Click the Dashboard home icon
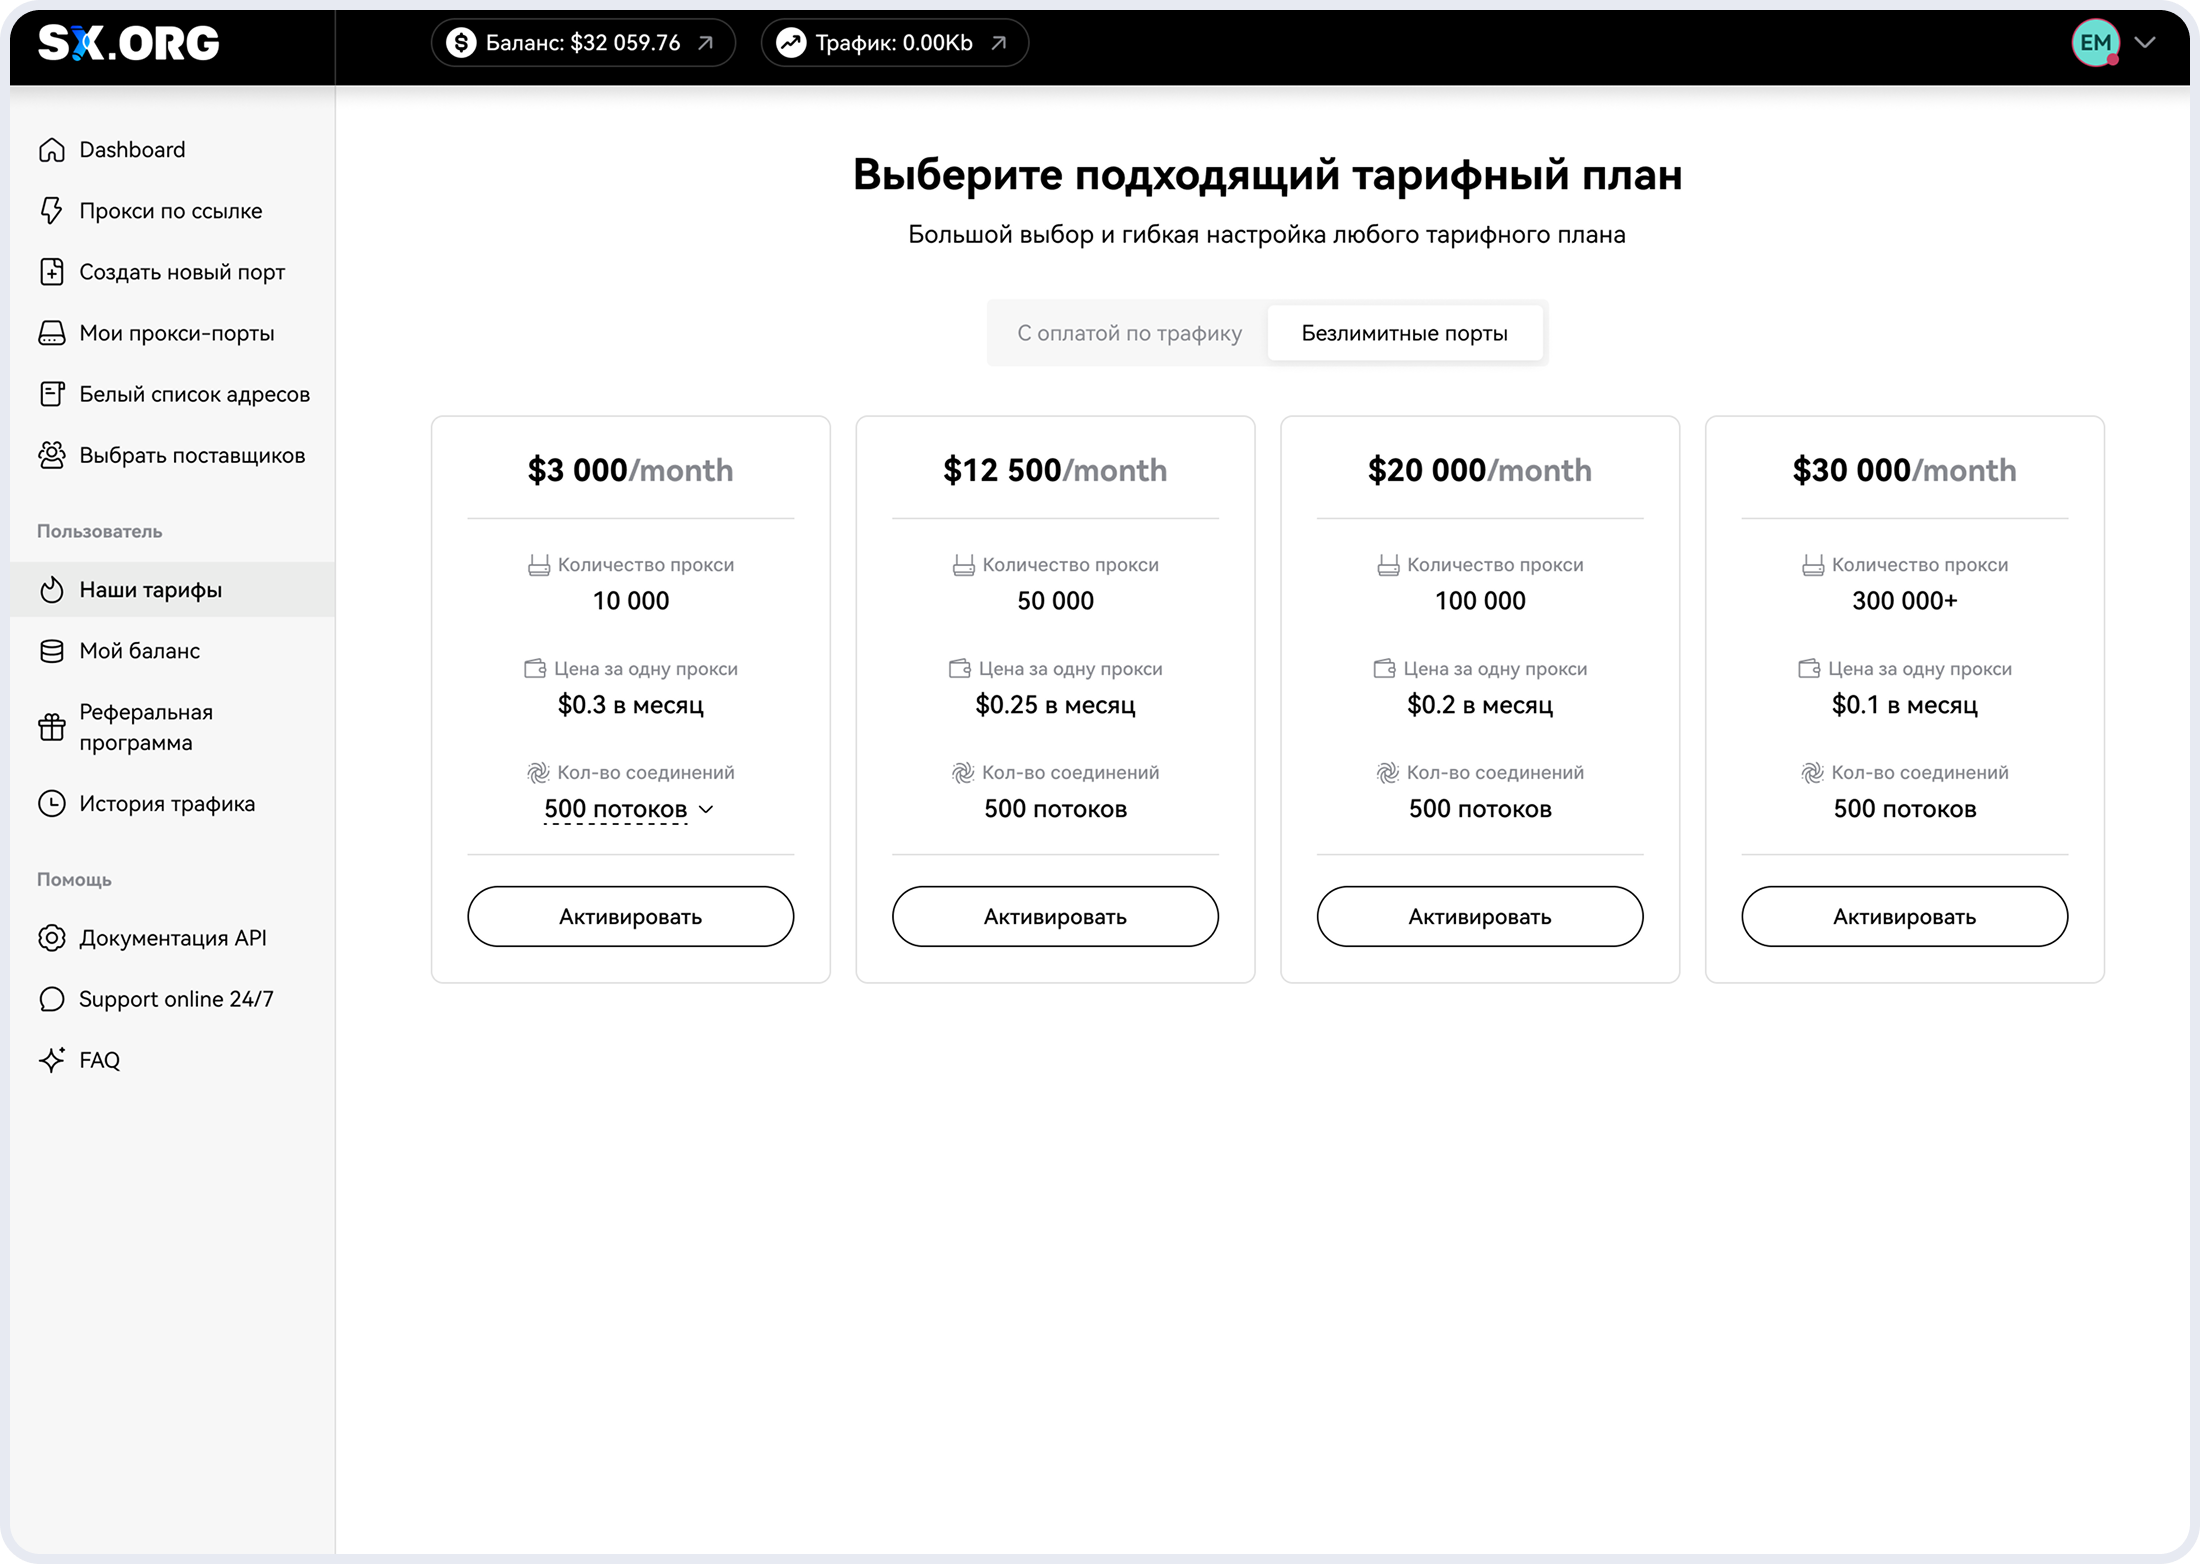Image resolution: width=2200 pixels, height=1564 pixels. [x=52, y=150]
